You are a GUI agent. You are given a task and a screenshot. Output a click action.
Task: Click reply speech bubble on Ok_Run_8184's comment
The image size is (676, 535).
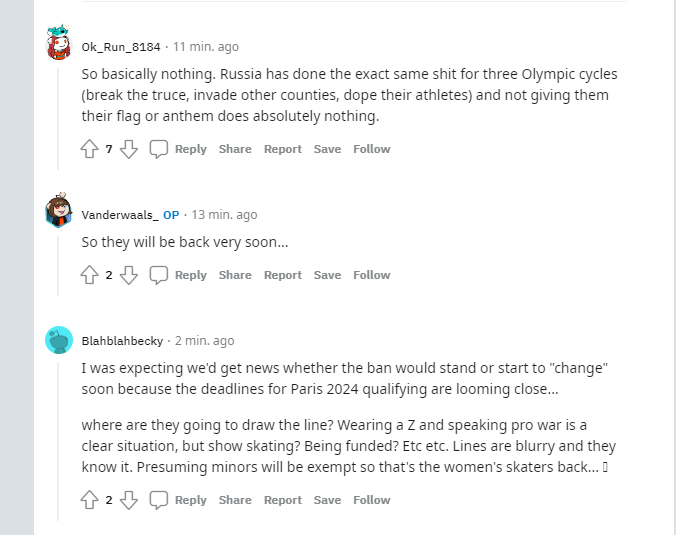point(159,149)
